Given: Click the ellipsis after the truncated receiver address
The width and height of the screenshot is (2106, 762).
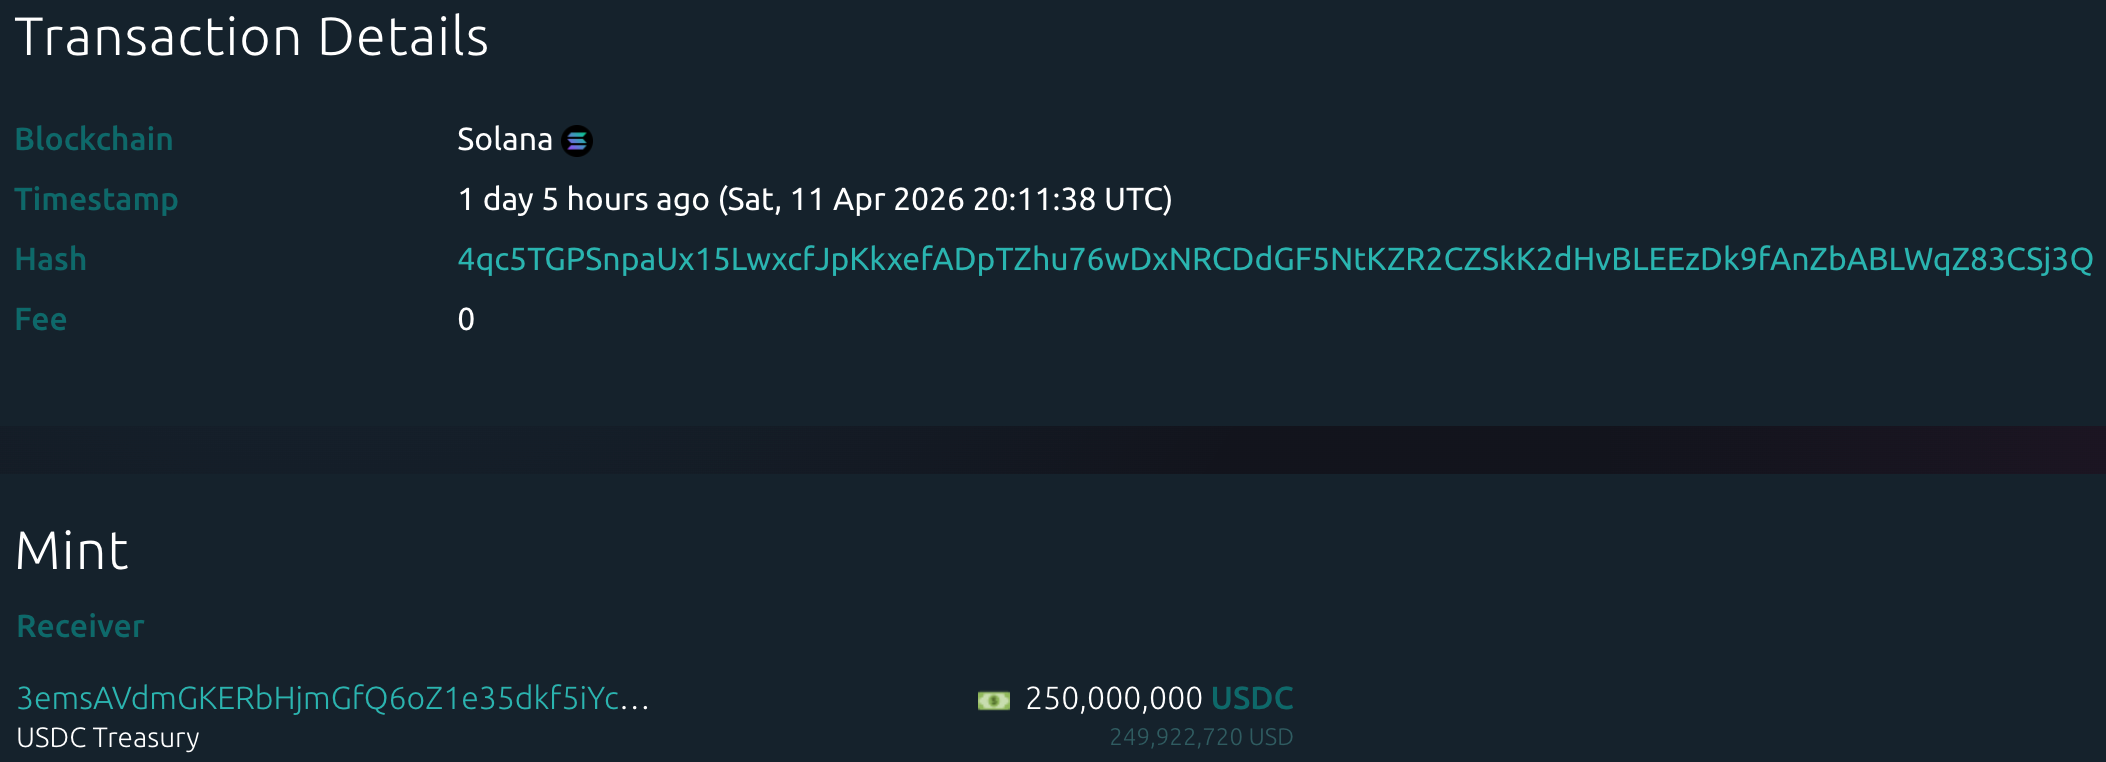Looking at the screenshot, I should pyautogui.click(x=635, y=700).
